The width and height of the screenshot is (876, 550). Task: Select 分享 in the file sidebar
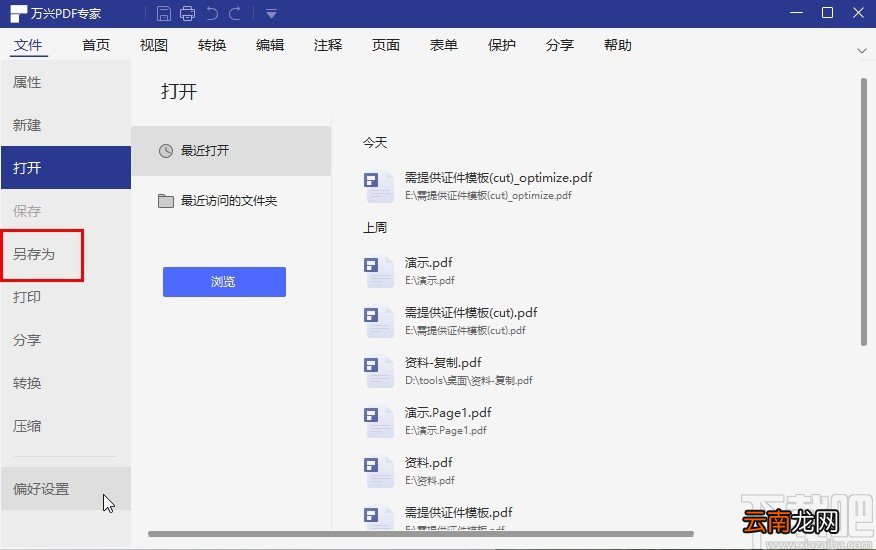point(66,340)
